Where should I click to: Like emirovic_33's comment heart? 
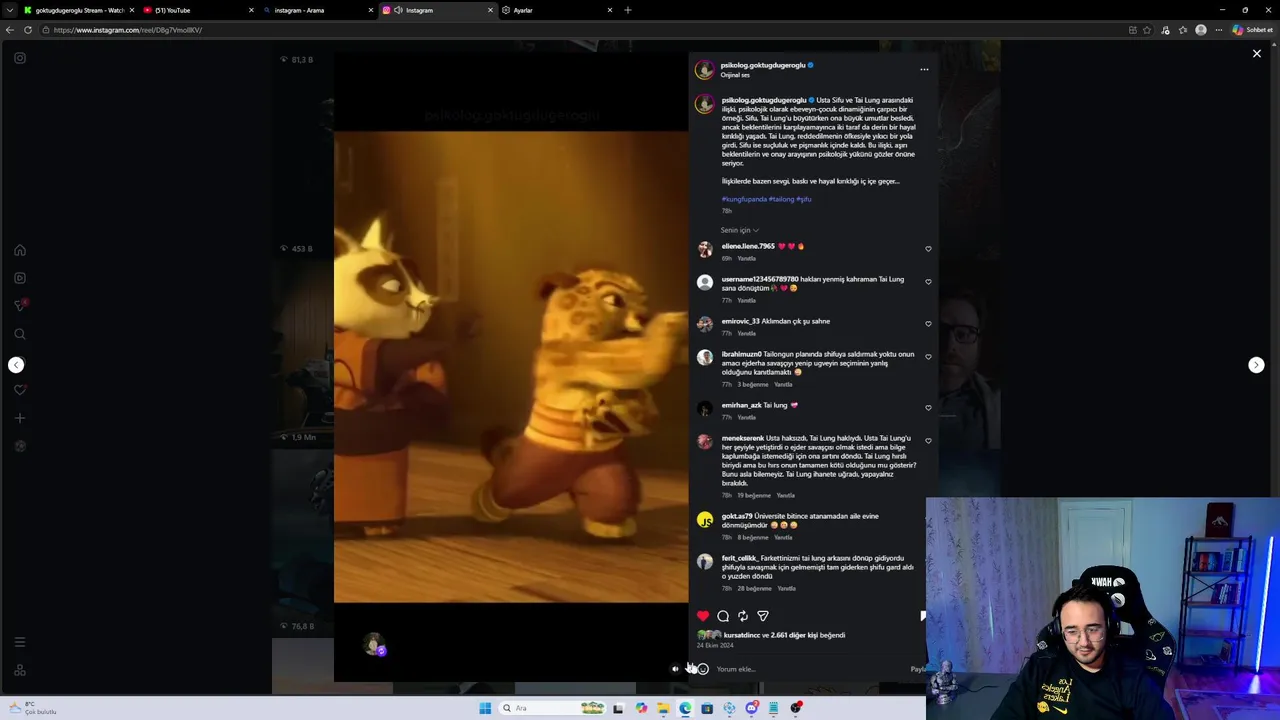[928, 324]
